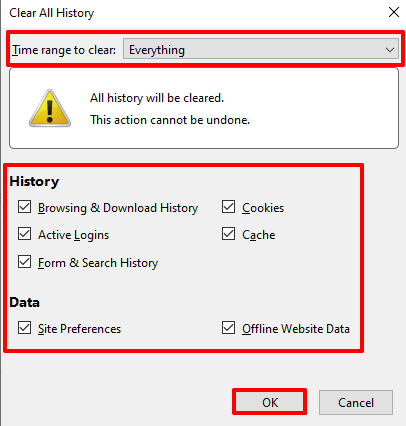This screenshot has height=426, width=406.
Task: Disable the Active Logins option
Action: tap(25, 234)
